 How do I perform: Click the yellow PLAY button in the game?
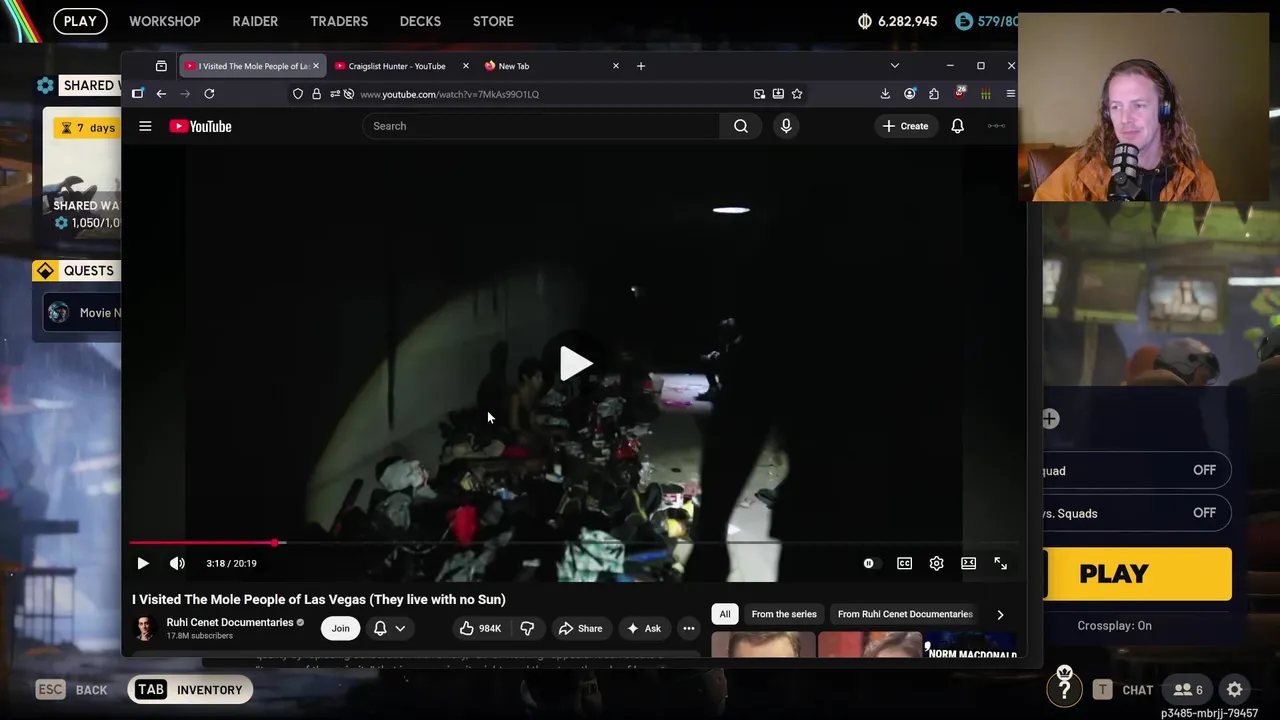point(1137,574)
